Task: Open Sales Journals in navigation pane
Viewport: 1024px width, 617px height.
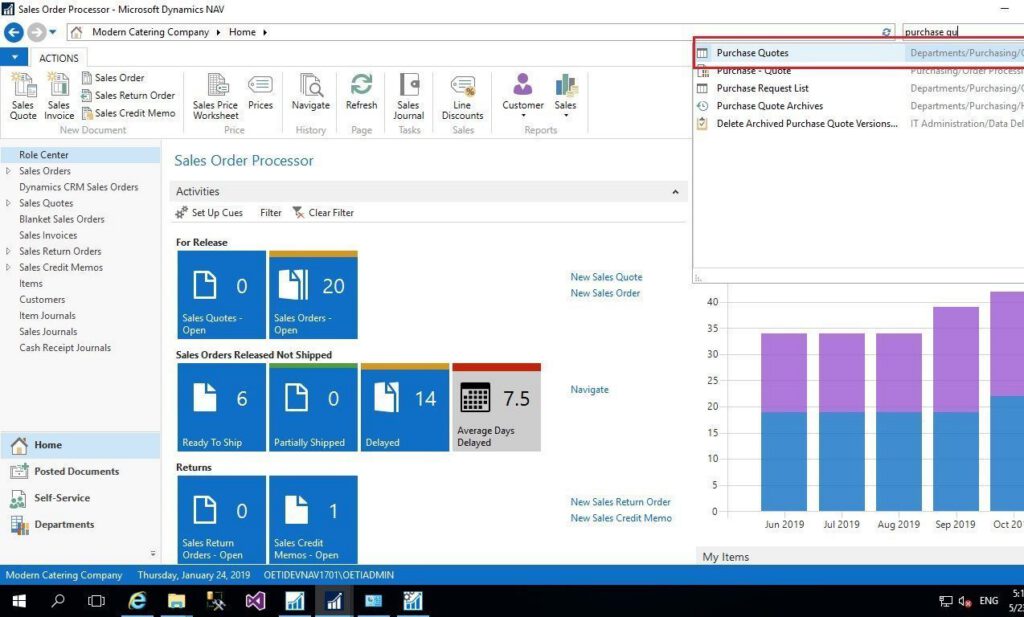Action: [48, 332]
